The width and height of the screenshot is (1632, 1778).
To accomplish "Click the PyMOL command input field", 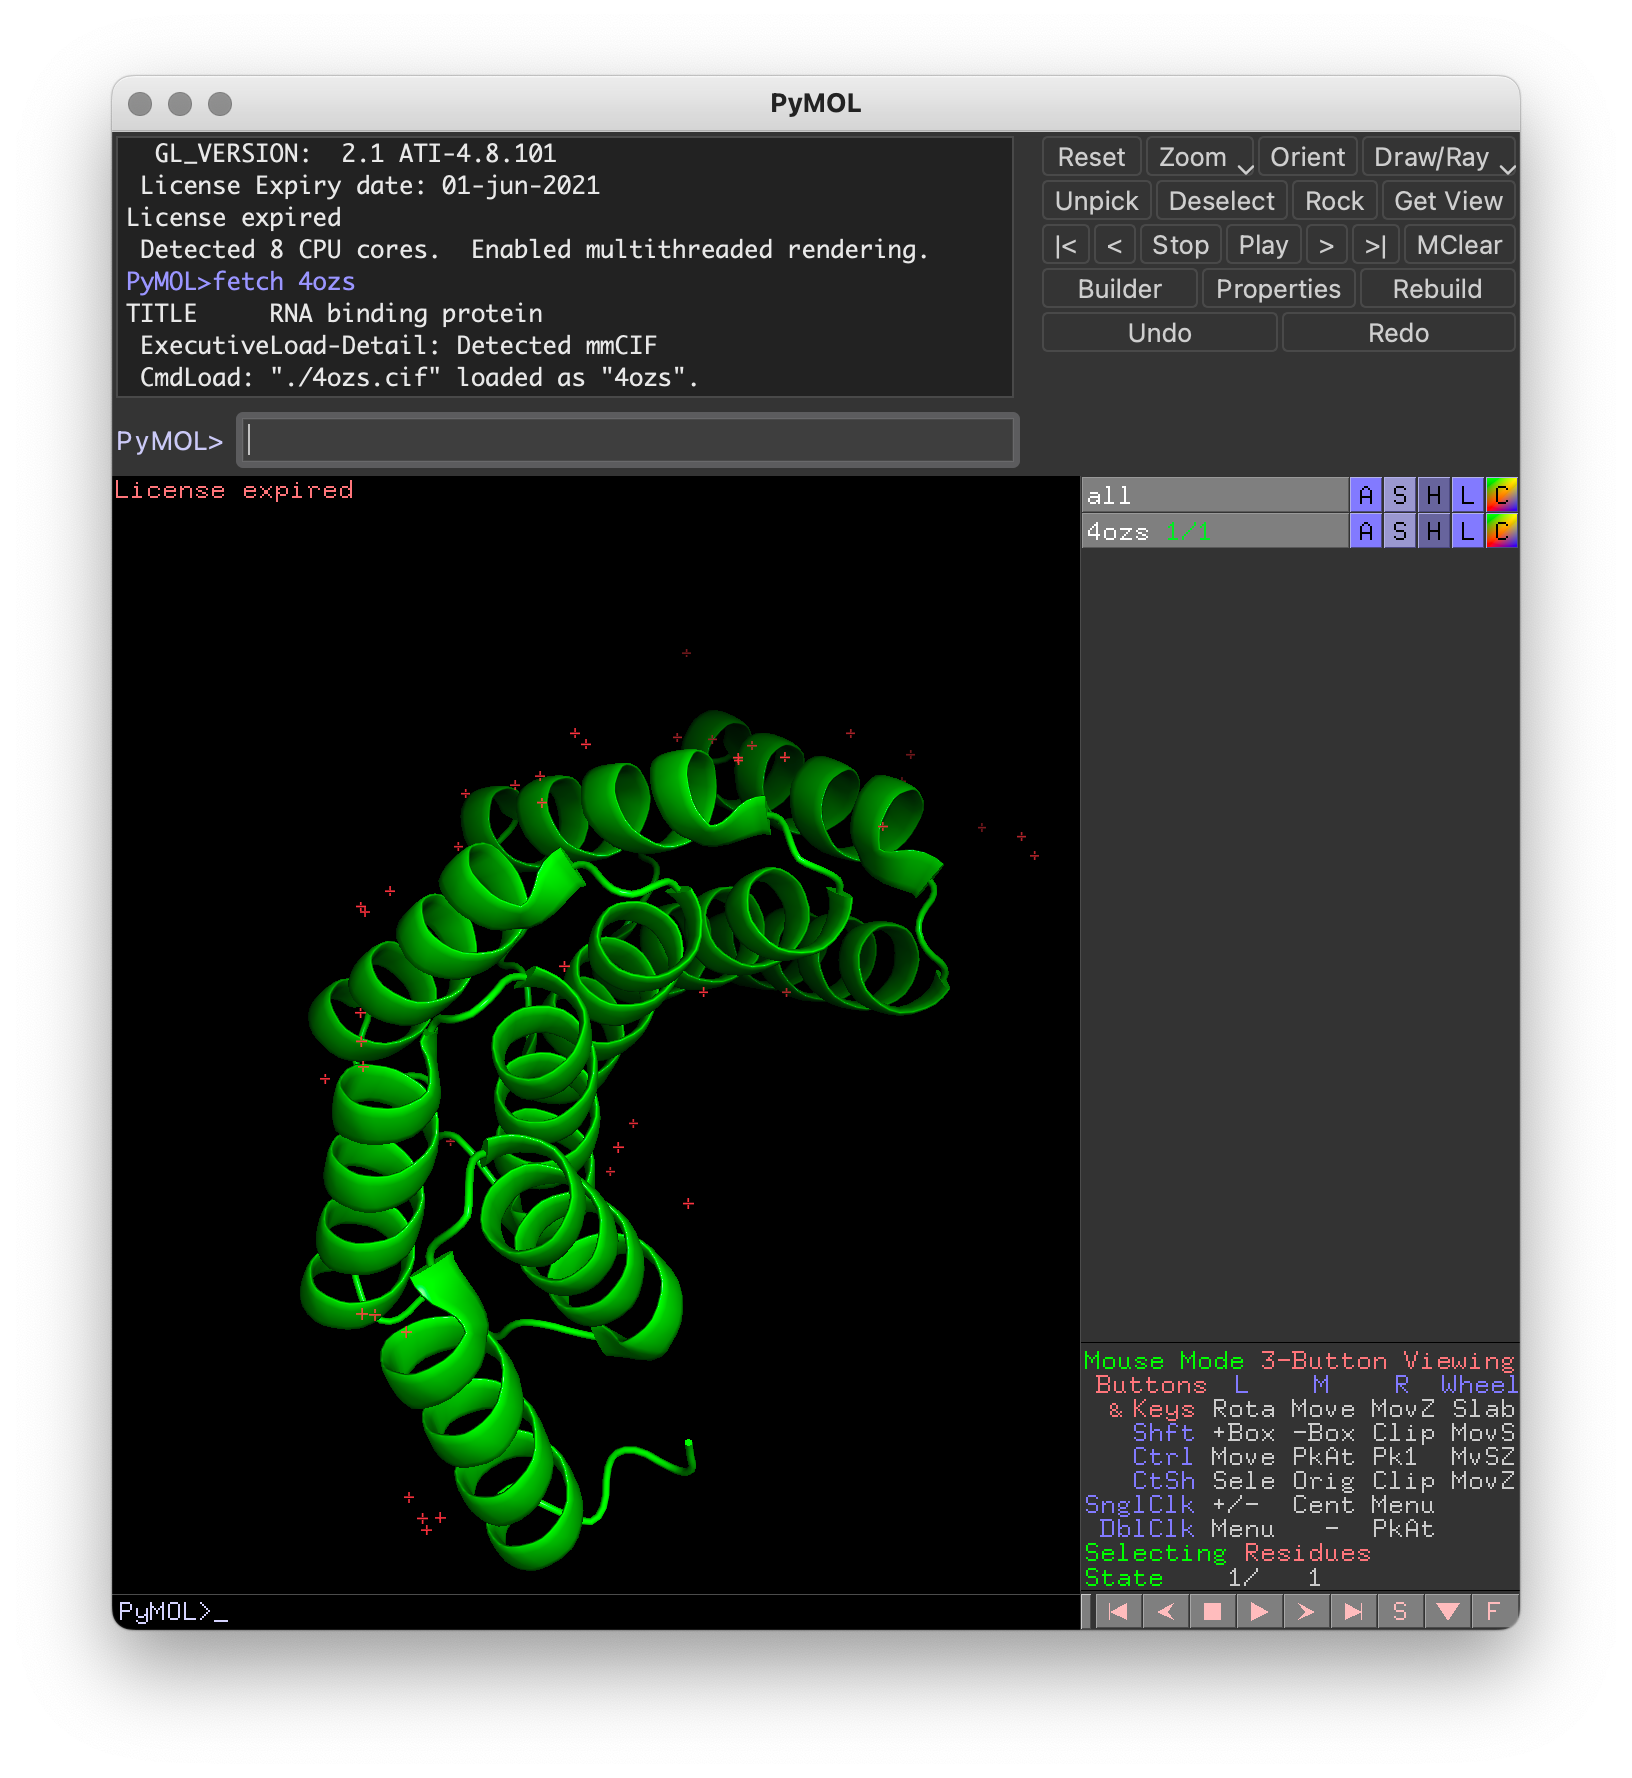I will coord(628,440).
